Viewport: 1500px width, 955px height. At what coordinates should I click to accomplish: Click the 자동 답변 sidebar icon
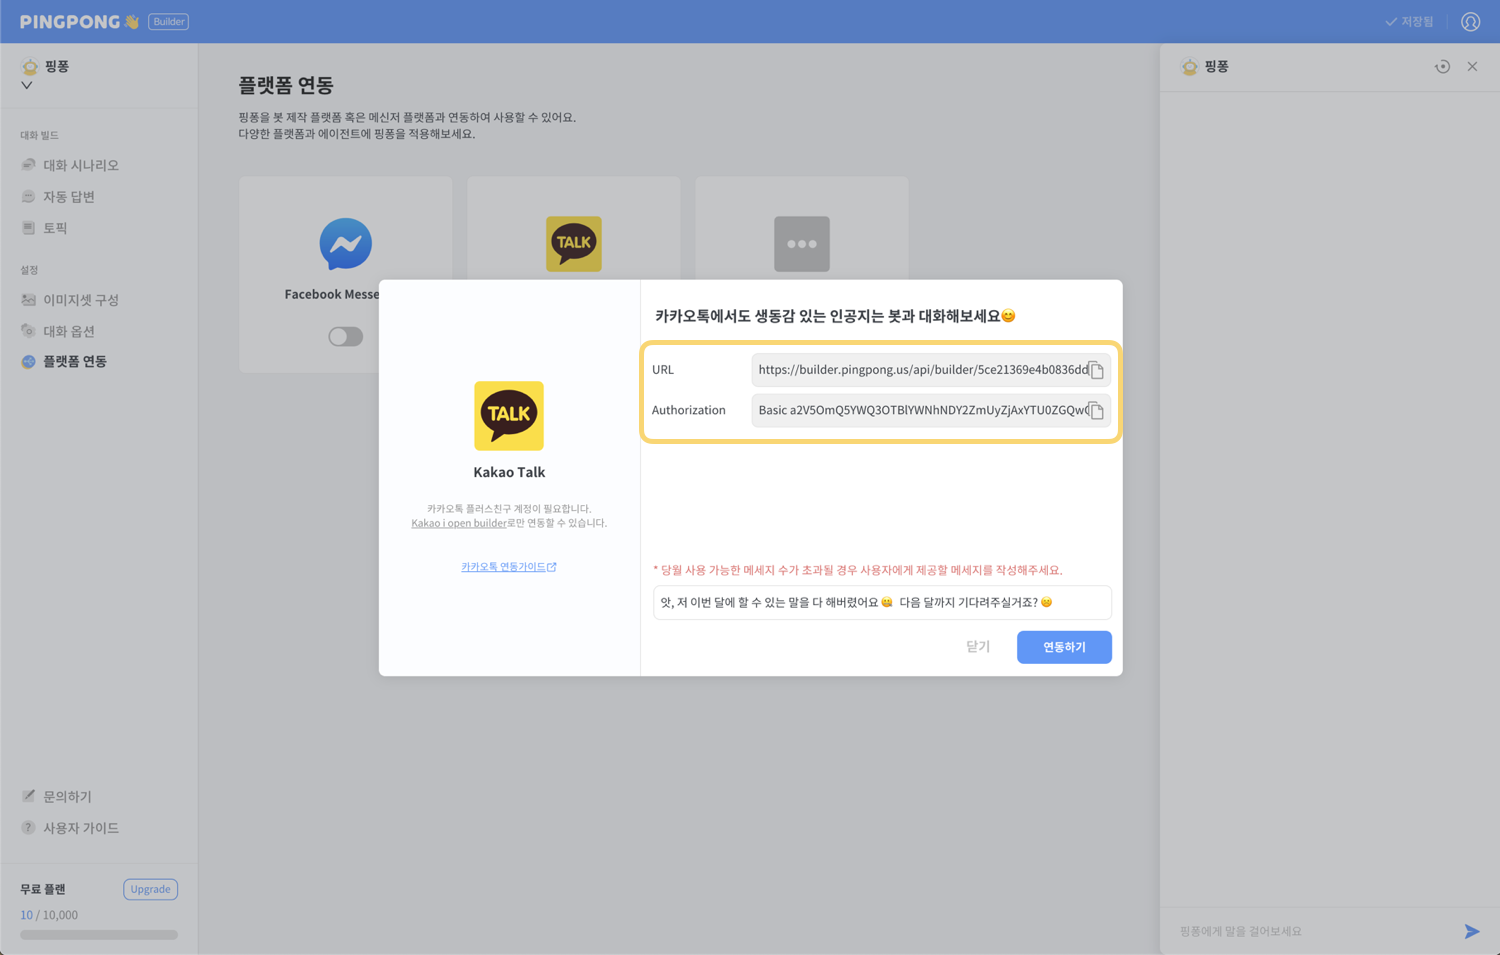click(x=28, y=197)
